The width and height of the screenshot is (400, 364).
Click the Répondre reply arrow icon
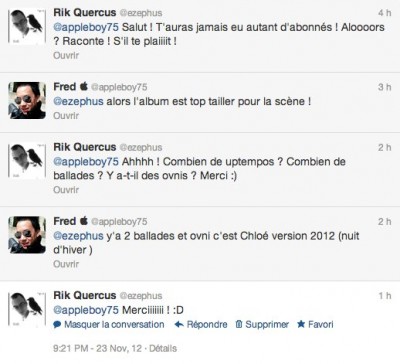pos(179,324)
